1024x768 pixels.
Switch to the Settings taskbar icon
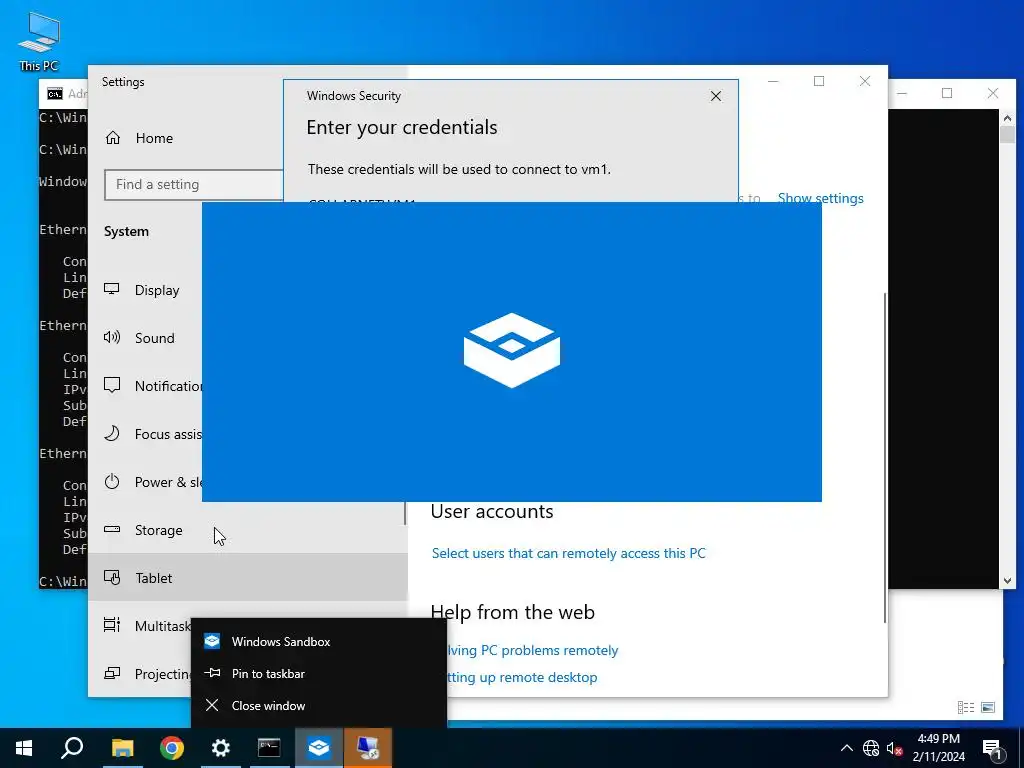[x=221, y=748]
